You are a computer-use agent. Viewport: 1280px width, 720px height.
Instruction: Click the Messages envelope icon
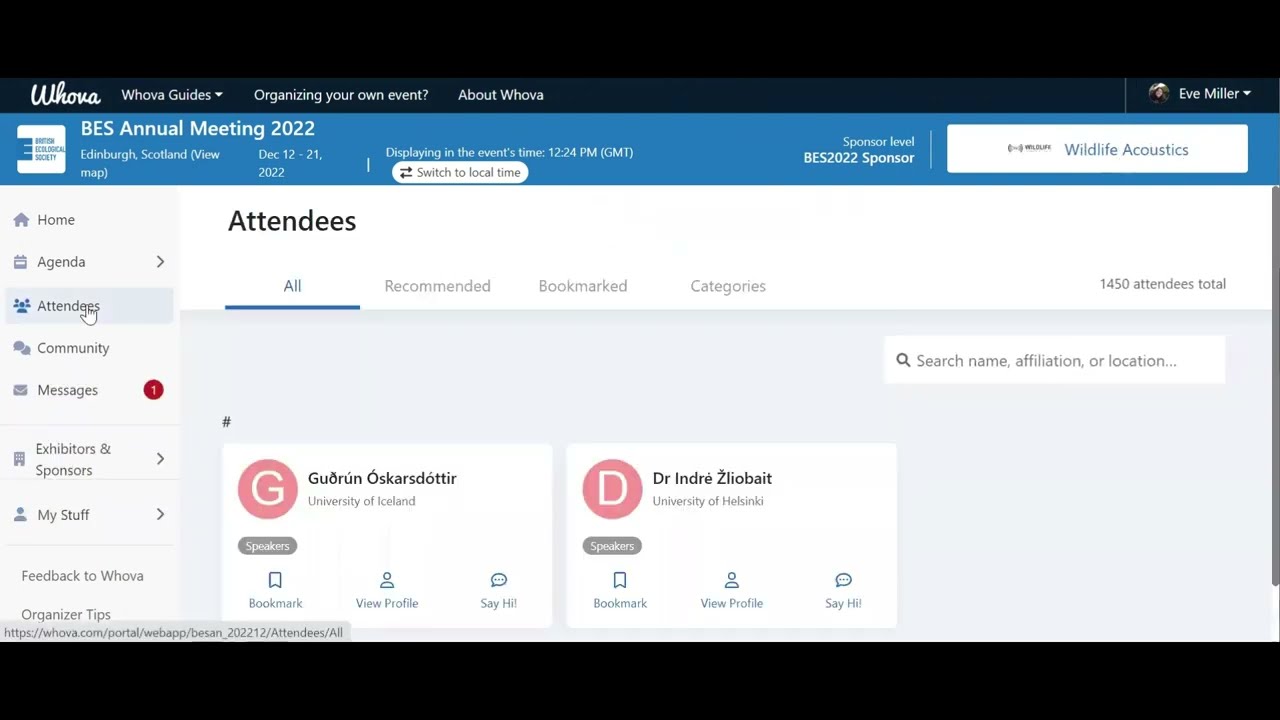(21, 390)
